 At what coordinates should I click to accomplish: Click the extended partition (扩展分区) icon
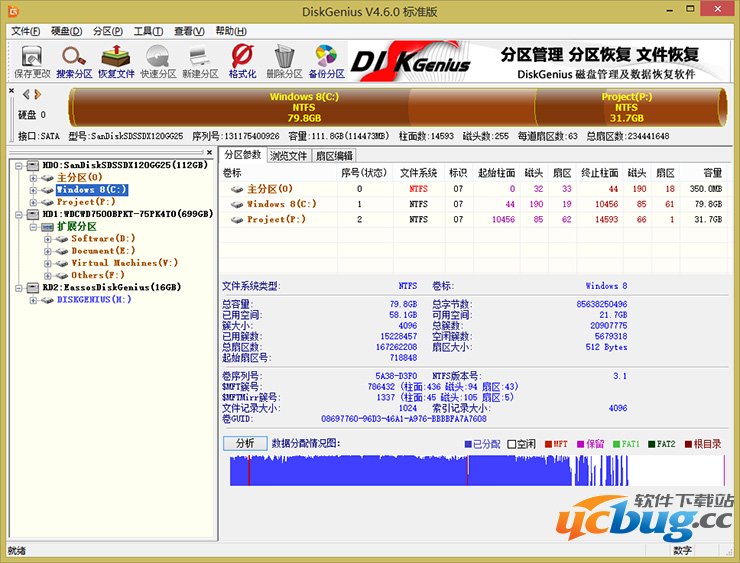(x=47, y=227)
